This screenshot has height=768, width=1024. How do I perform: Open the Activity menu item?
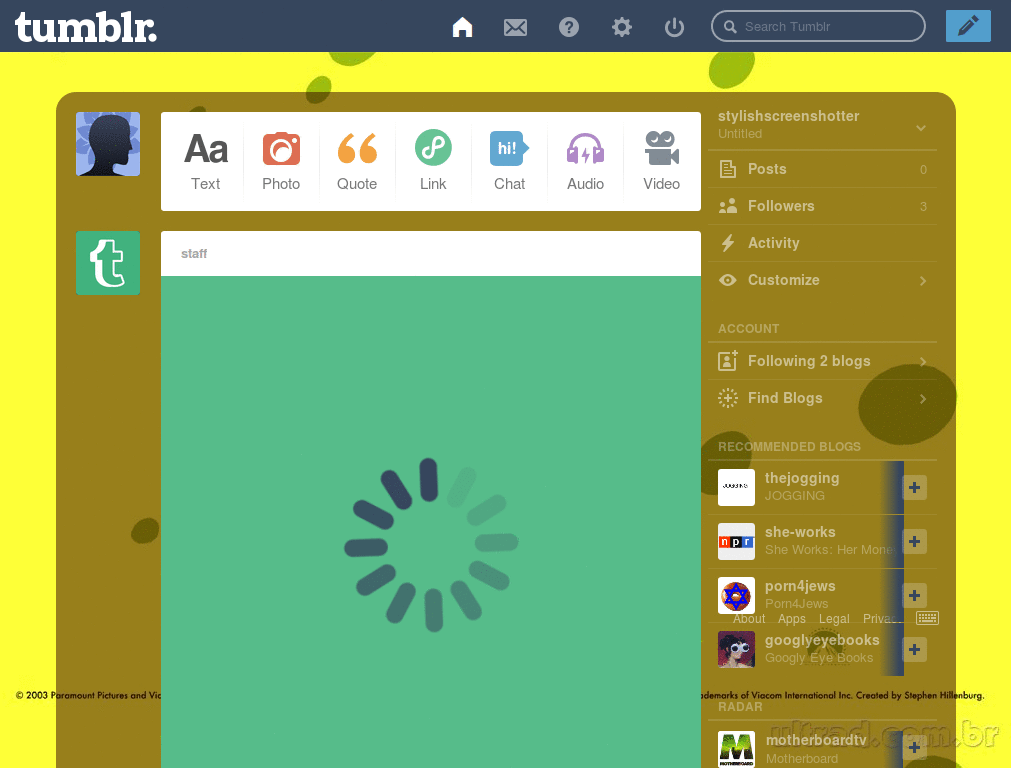pos(822,243)
